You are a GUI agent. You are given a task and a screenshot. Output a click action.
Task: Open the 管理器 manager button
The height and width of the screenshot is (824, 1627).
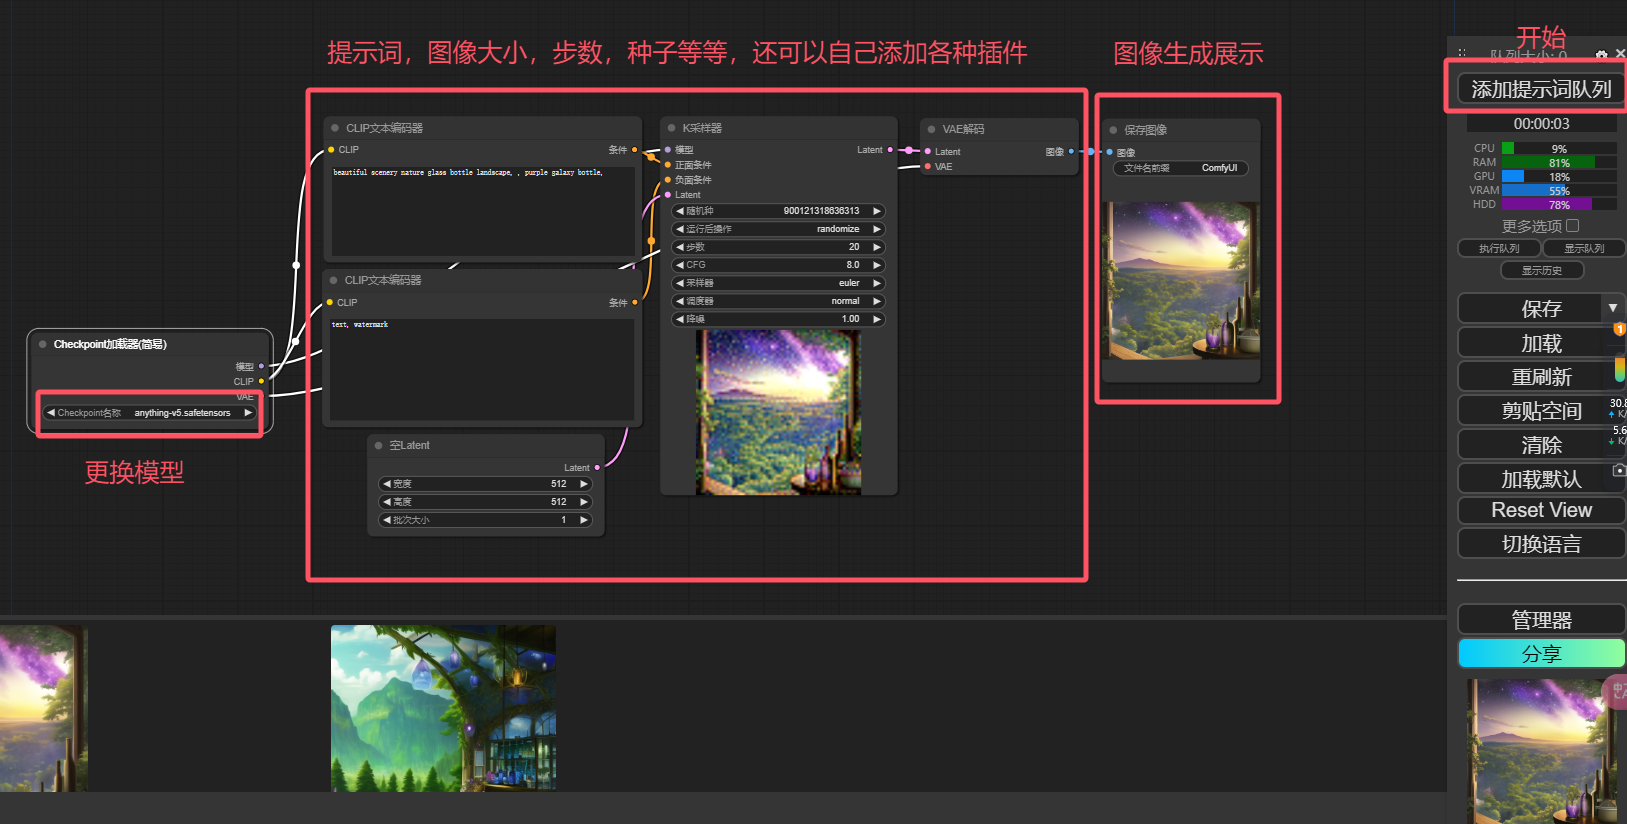1541,619
